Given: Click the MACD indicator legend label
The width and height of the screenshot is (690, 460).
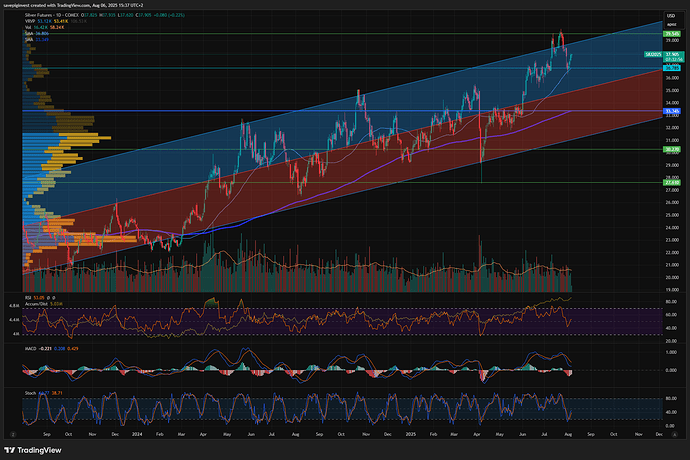Looking at the screenshot, I should pyautogui.click(x=28, y=350).
